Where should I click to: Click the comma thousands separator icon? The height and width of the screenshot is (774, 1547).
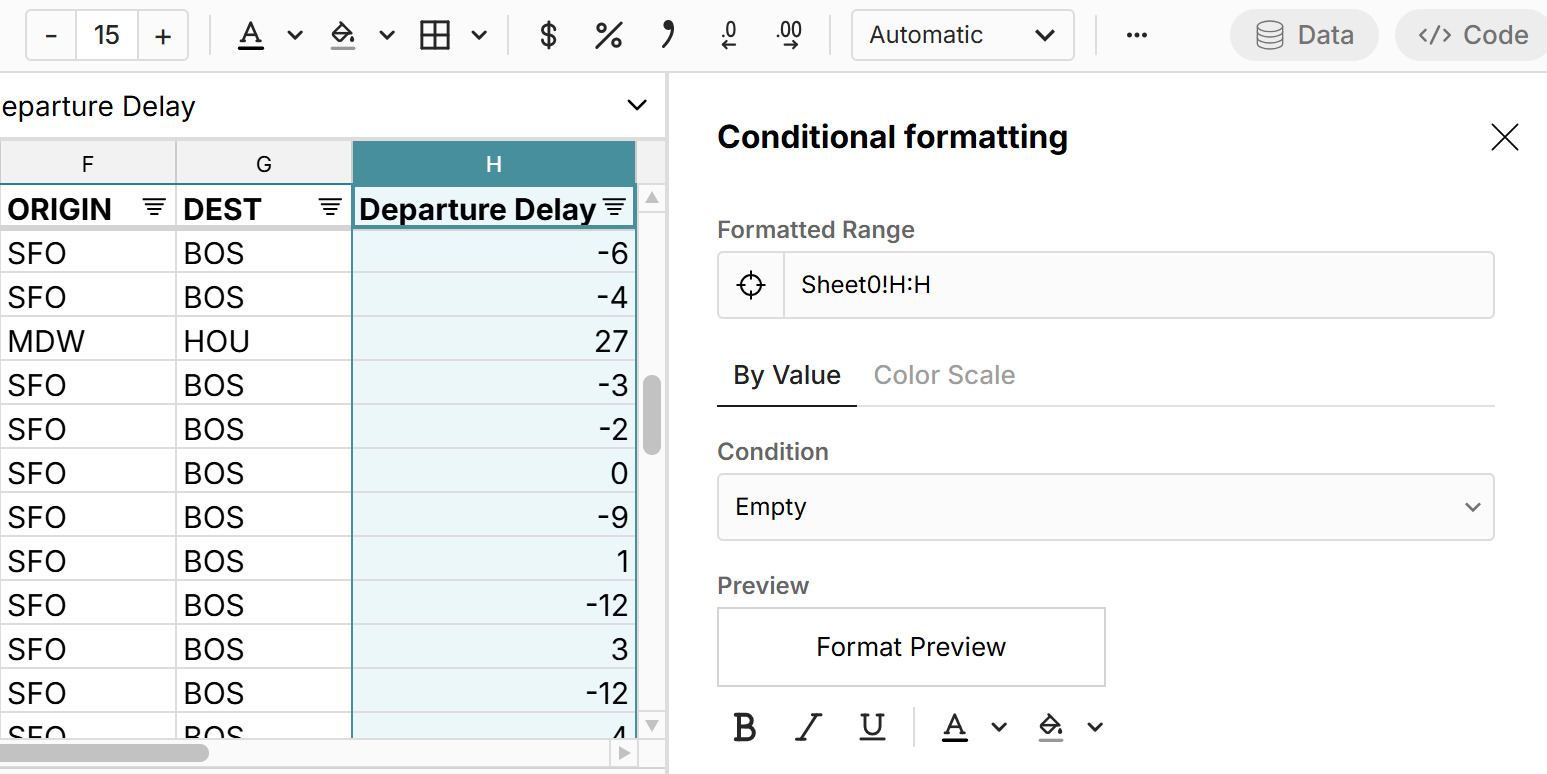click(667, 35)
